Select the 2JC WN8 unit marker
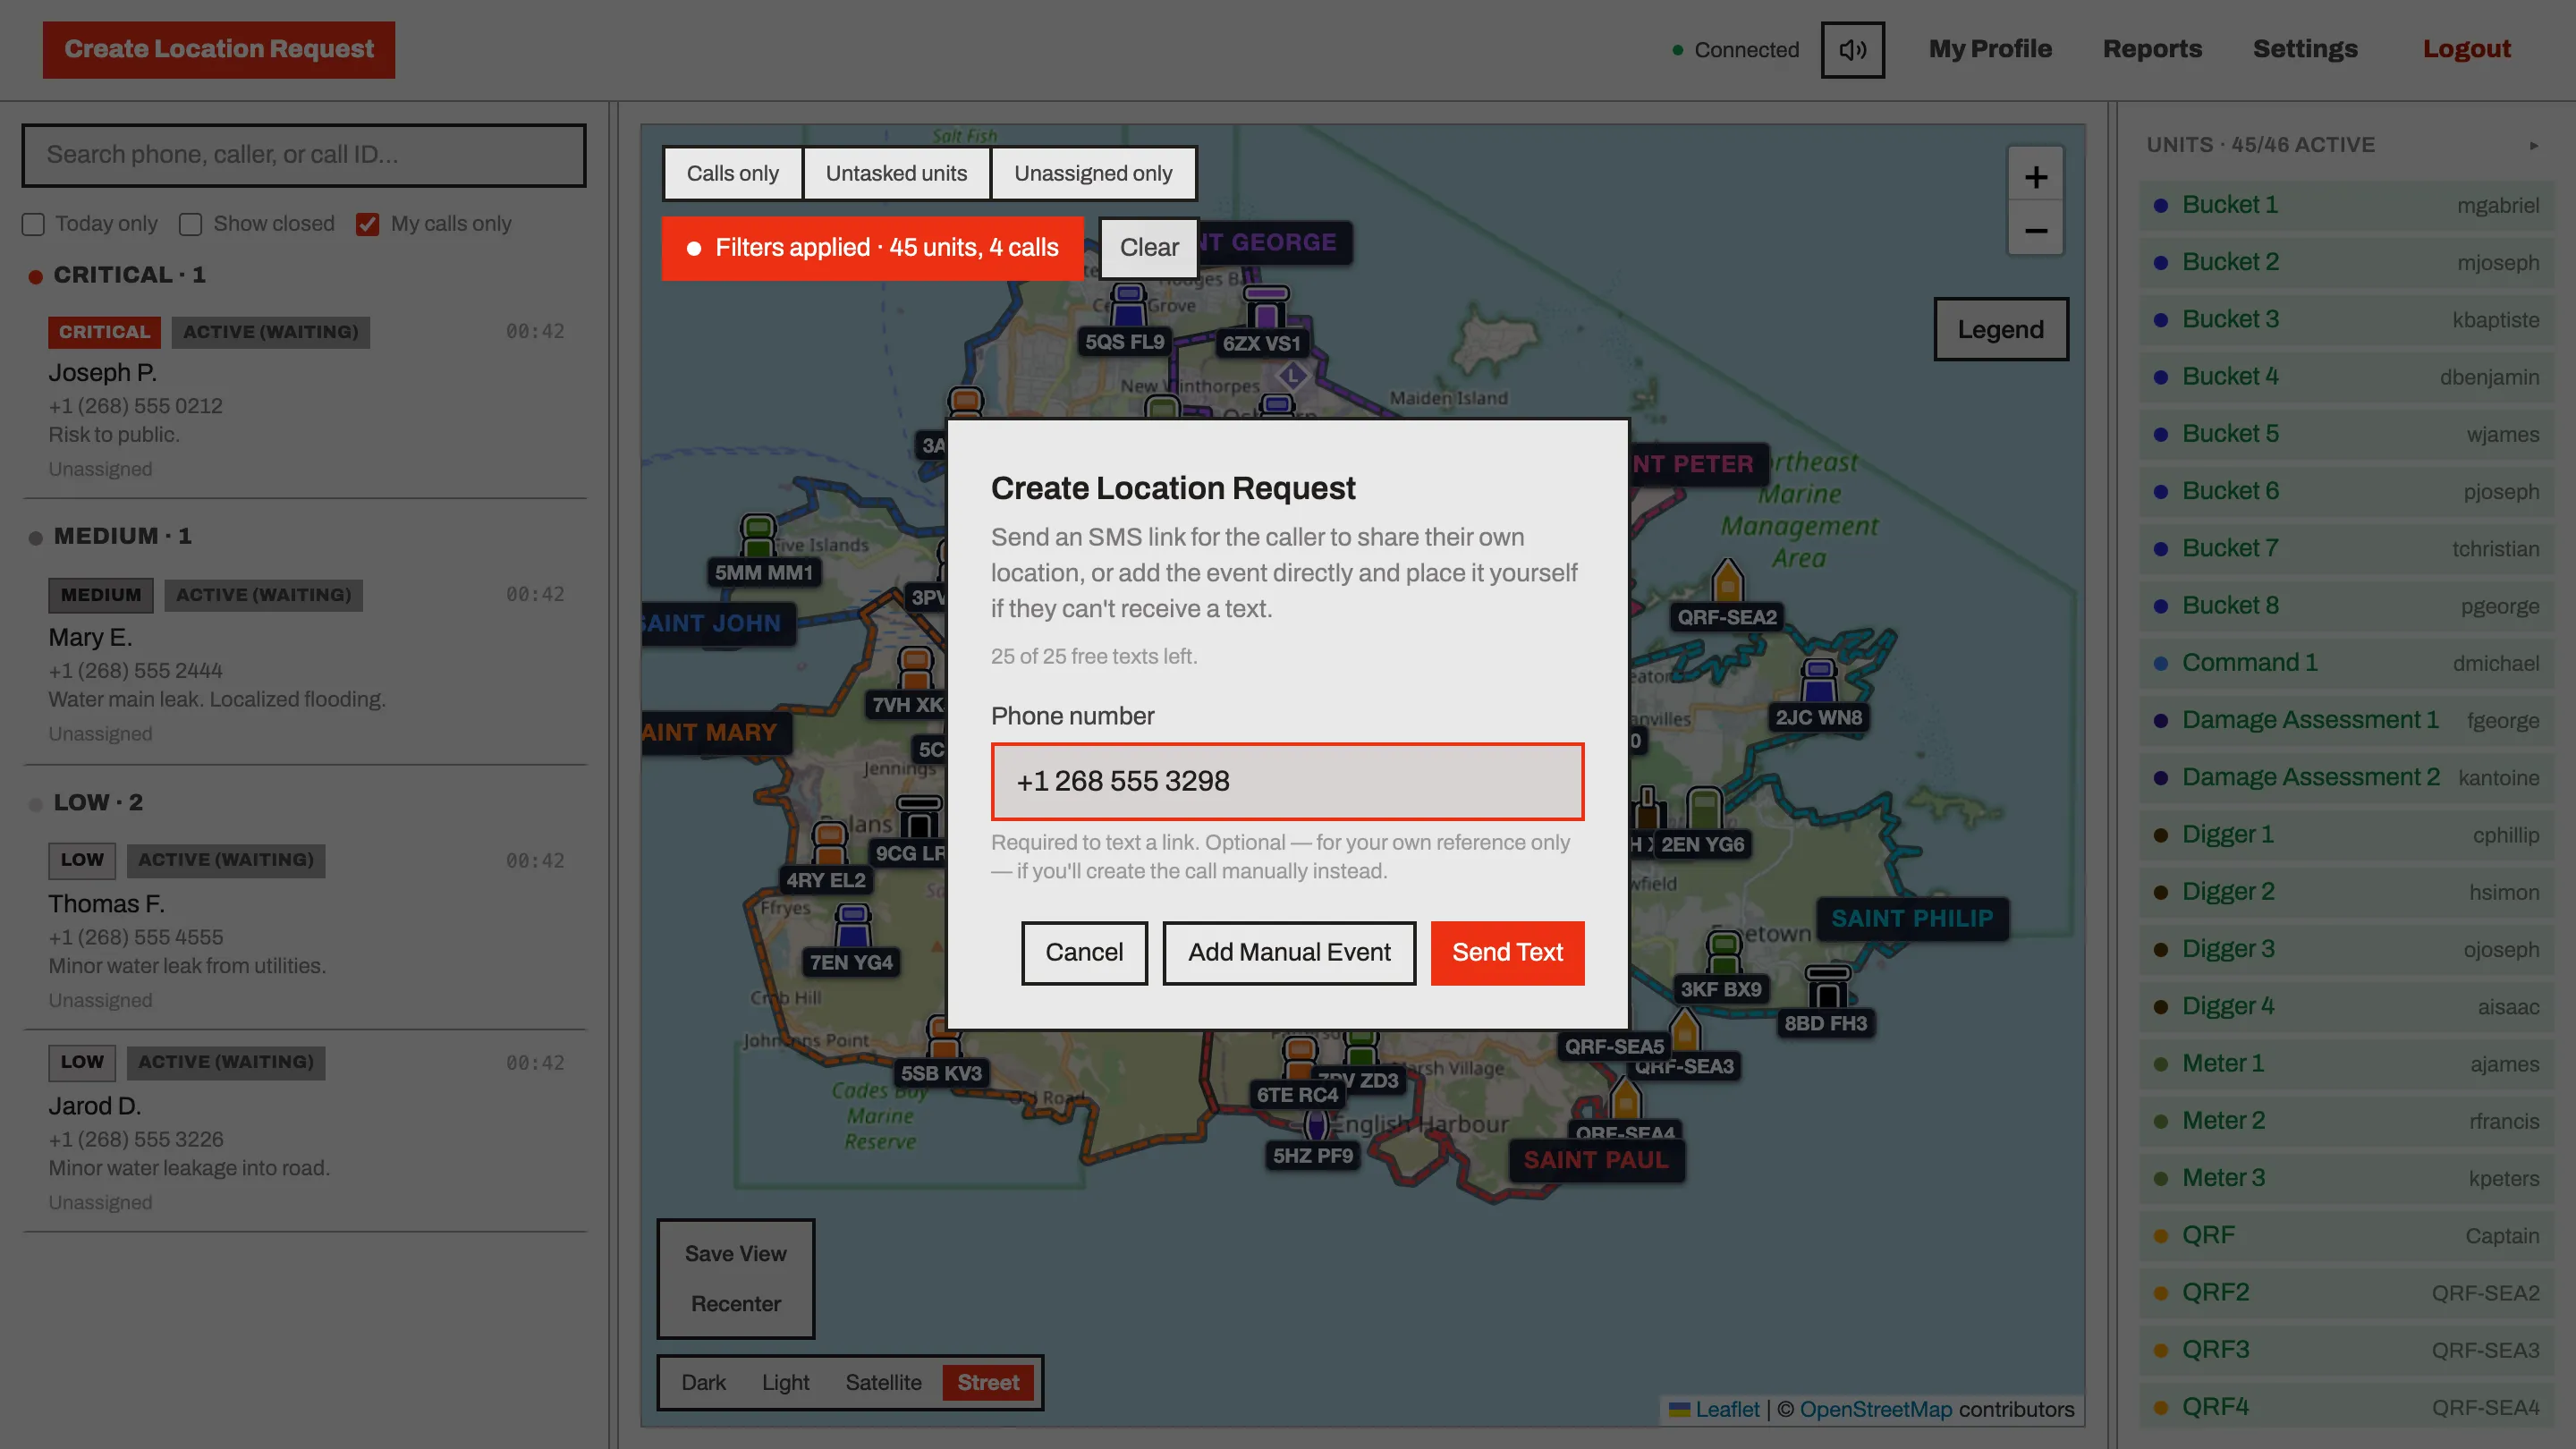Viewport: 2576px width, 1449px height. click(1818, 697)
